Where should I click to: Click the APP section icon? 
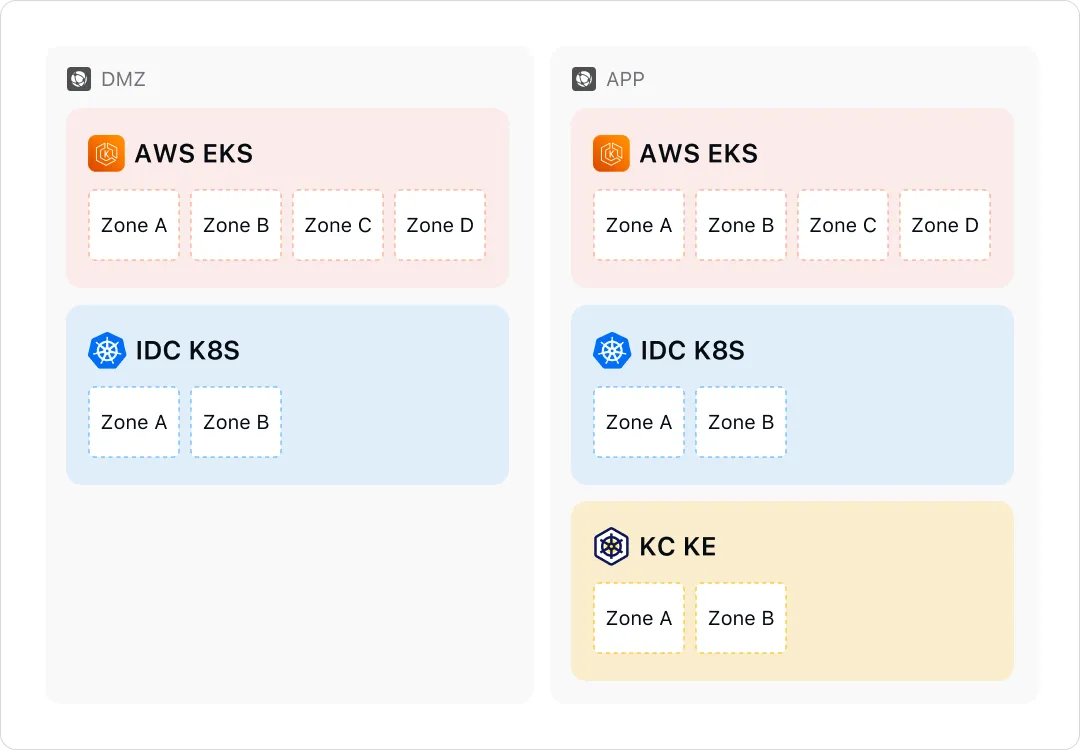(583, 79)
